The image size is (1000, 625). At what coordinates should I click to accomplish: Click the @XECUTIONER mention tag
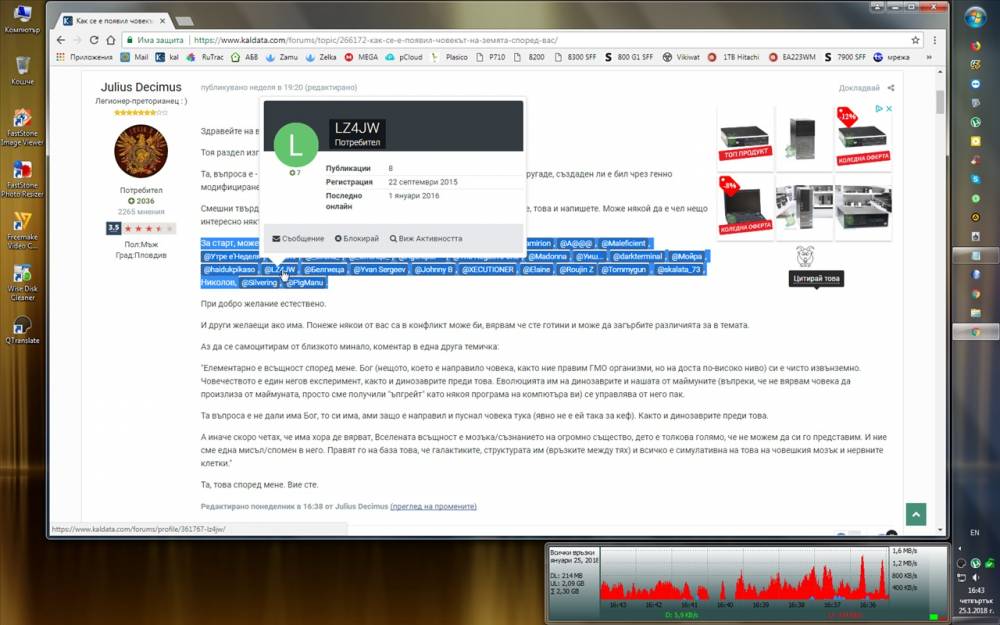coord(488,269)
